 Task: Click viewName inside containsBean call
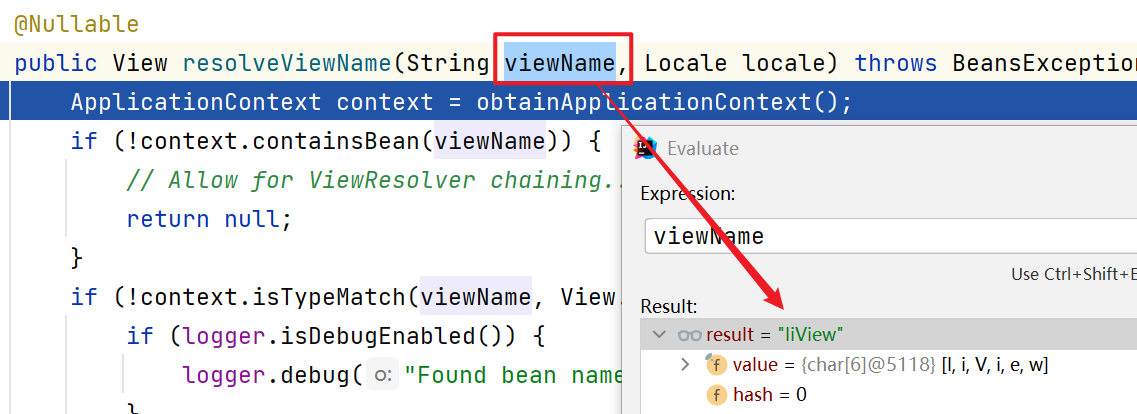coord(489,141)
